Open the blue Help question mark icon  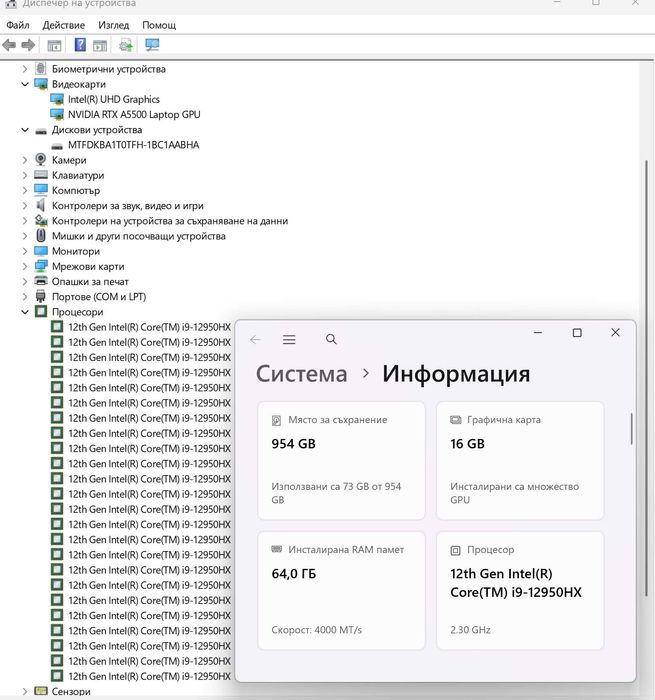80,45
